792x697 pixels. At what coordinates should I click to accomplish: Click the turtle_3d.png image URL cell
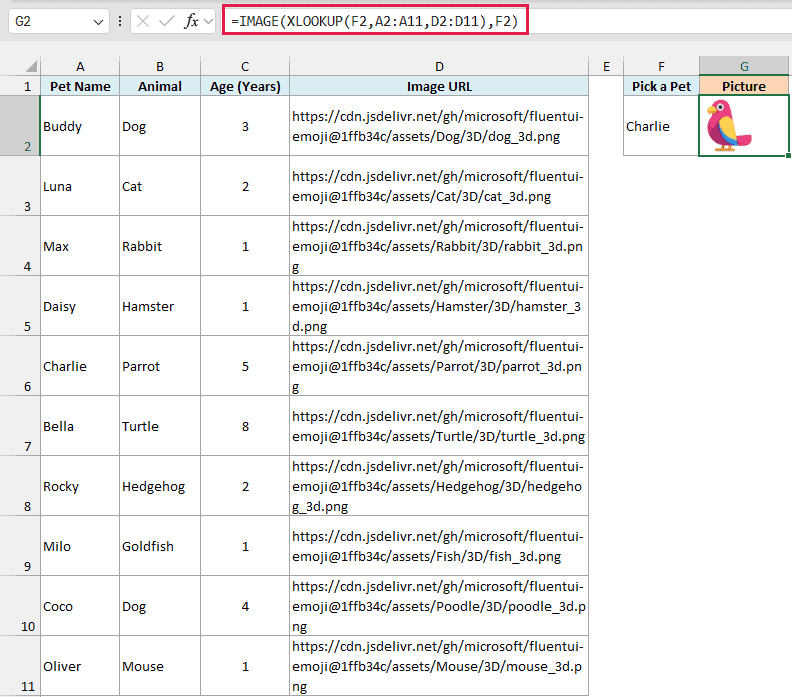tap(439, 426)
